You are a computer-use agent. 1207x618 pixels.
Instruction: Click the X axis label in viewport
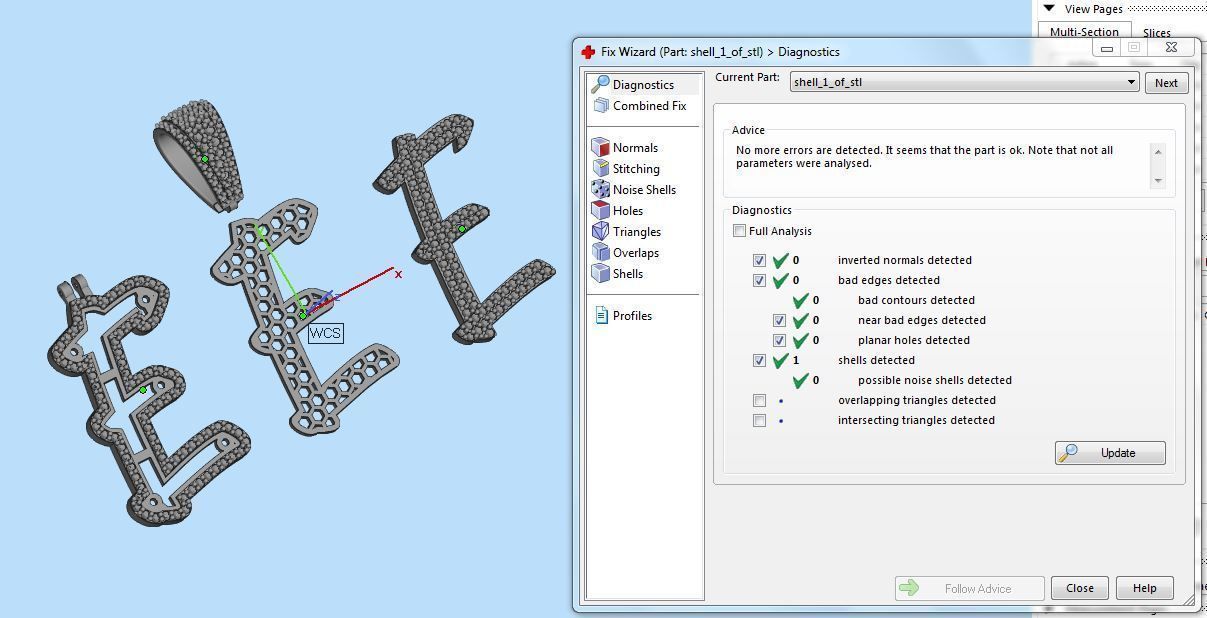click(x=399, y=274)
